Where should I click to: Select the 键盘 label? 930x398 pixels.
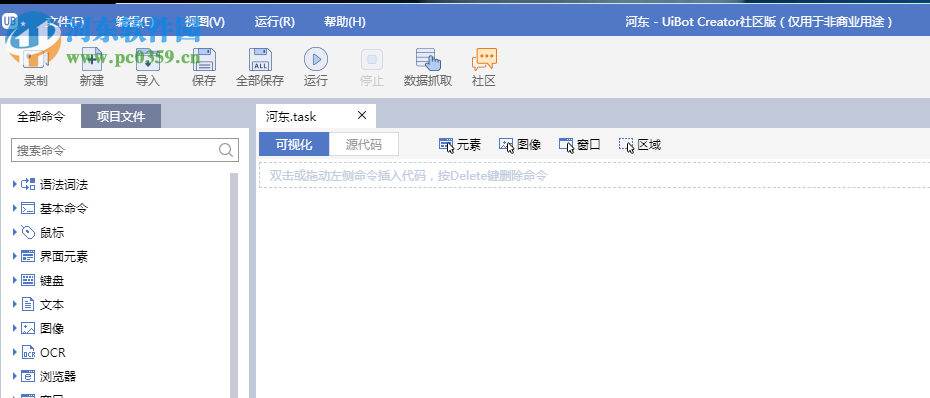[52, 281]
